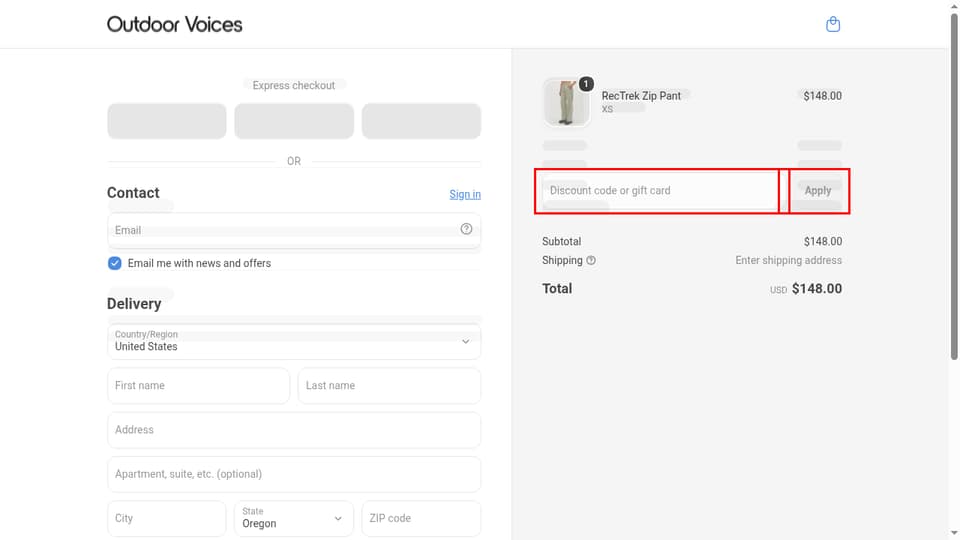Screen dimensions: 960x540
Task: Click the Outdoor Voices logo
Action: click(174, 24)
